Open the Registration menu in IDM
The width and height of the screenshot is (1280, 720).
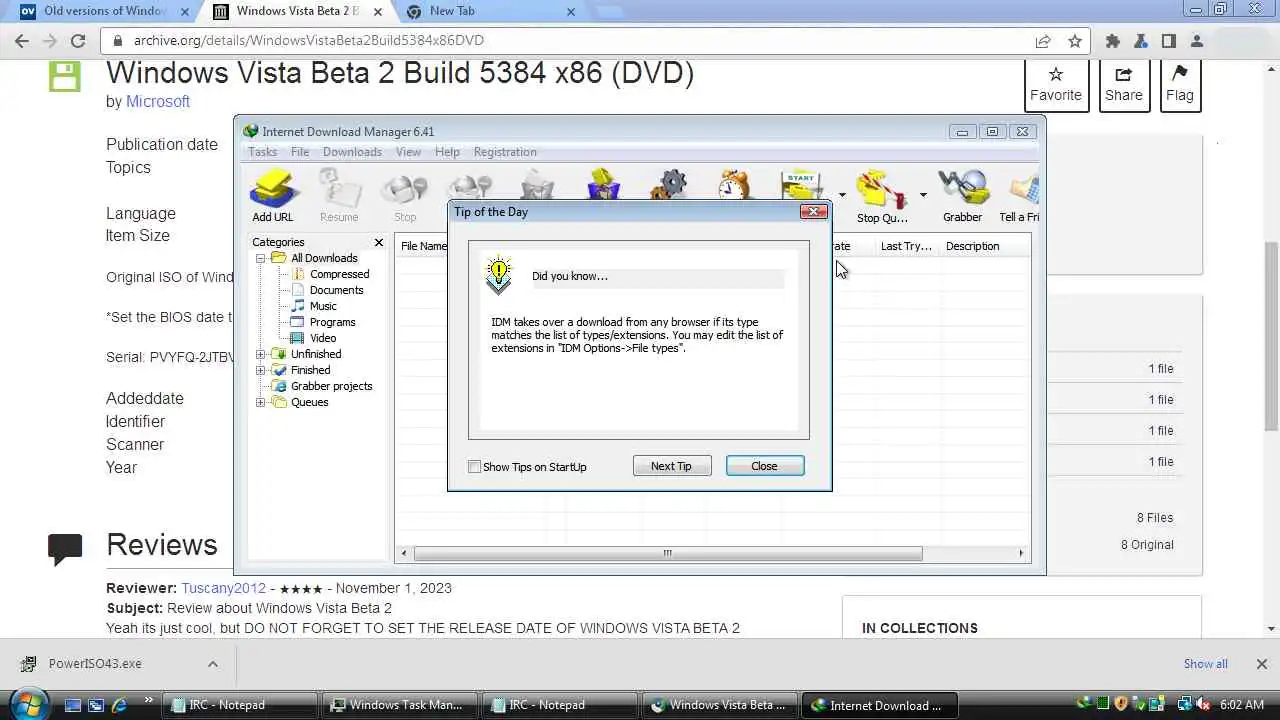pos(505,152)
